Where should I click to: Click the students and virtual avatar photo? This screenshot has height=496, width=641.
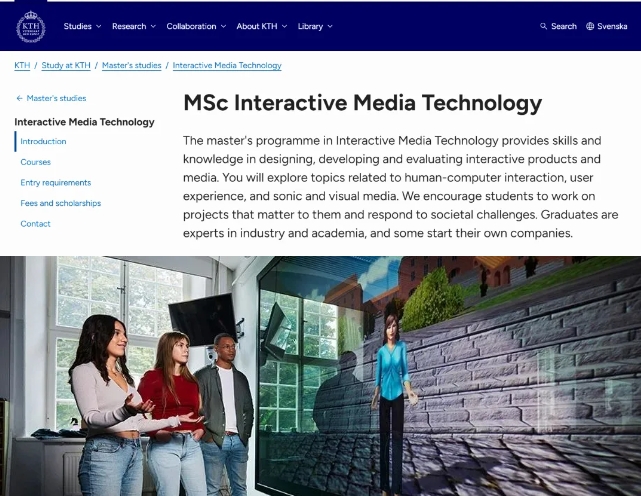tap(320, 376)
